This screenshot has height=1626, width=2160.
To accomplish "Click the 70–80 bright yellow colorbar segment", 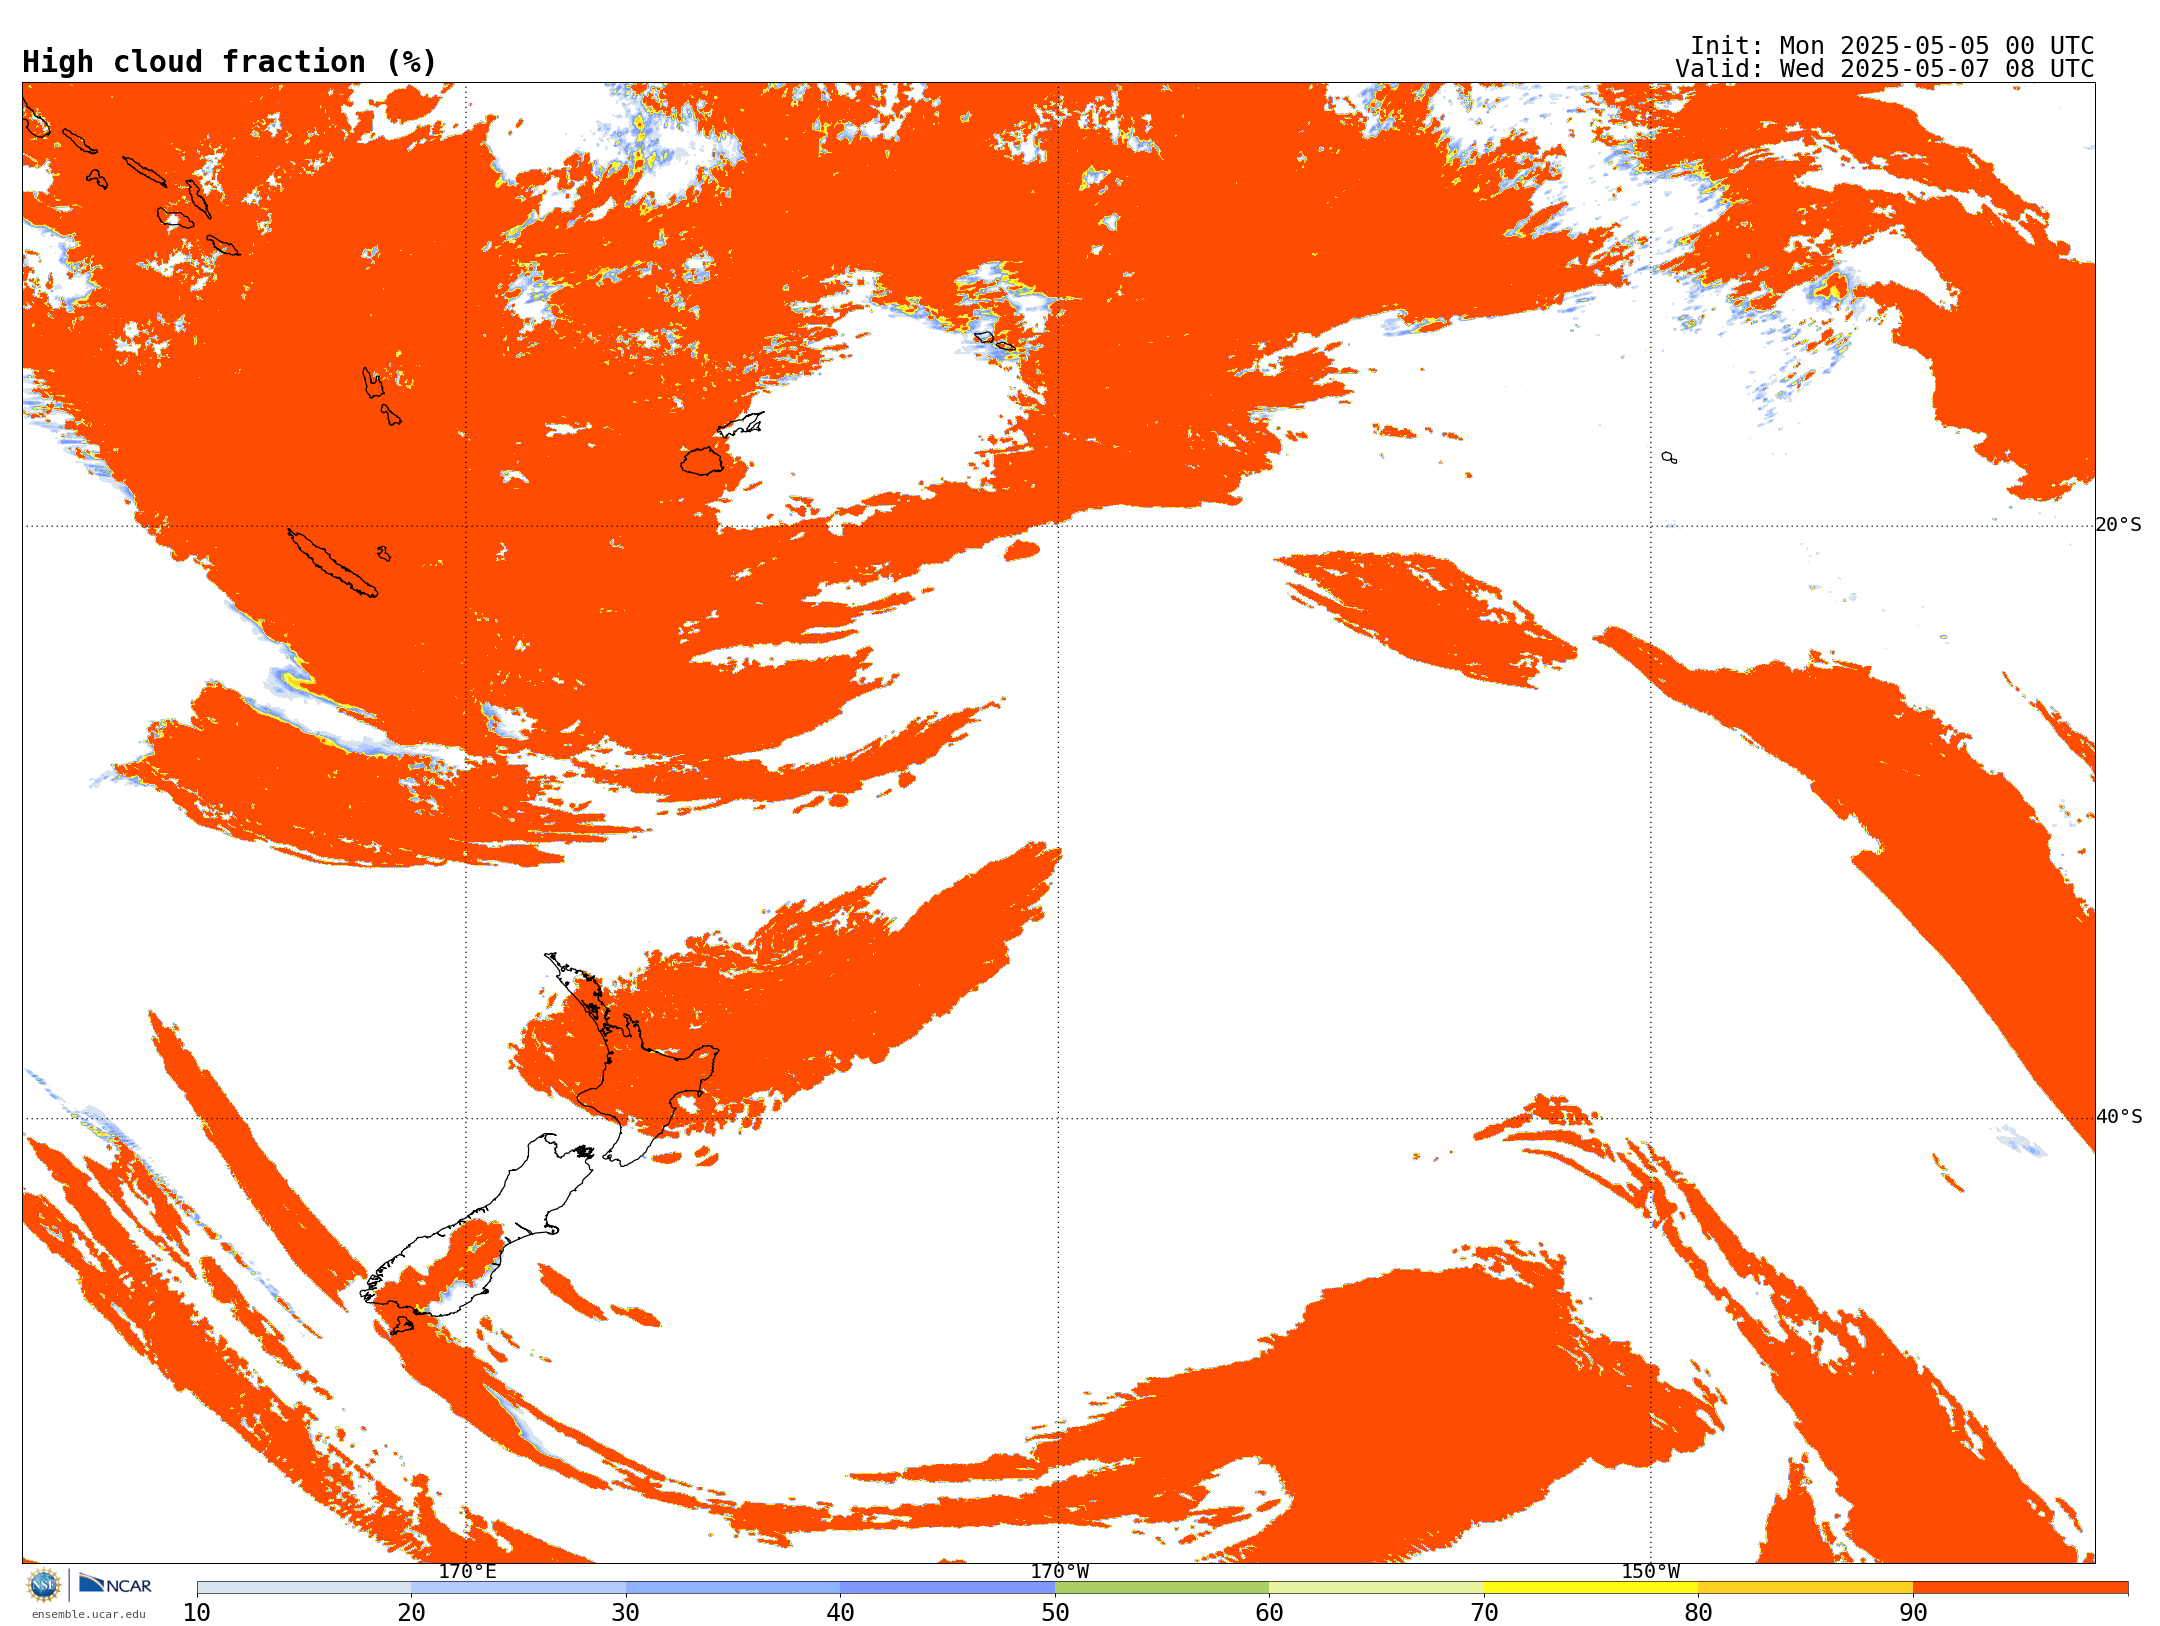I will point(1591,1588).
